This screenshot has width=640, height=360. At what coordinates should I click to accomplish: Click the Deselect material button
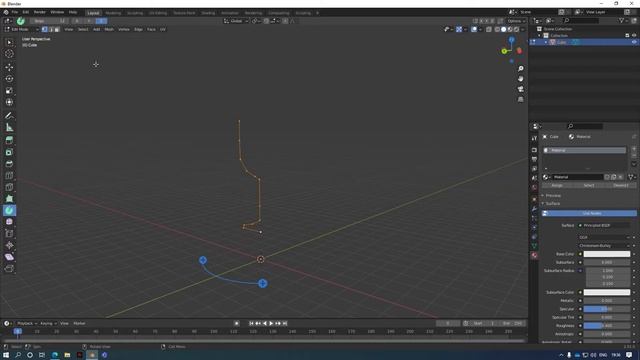(620, 185)
